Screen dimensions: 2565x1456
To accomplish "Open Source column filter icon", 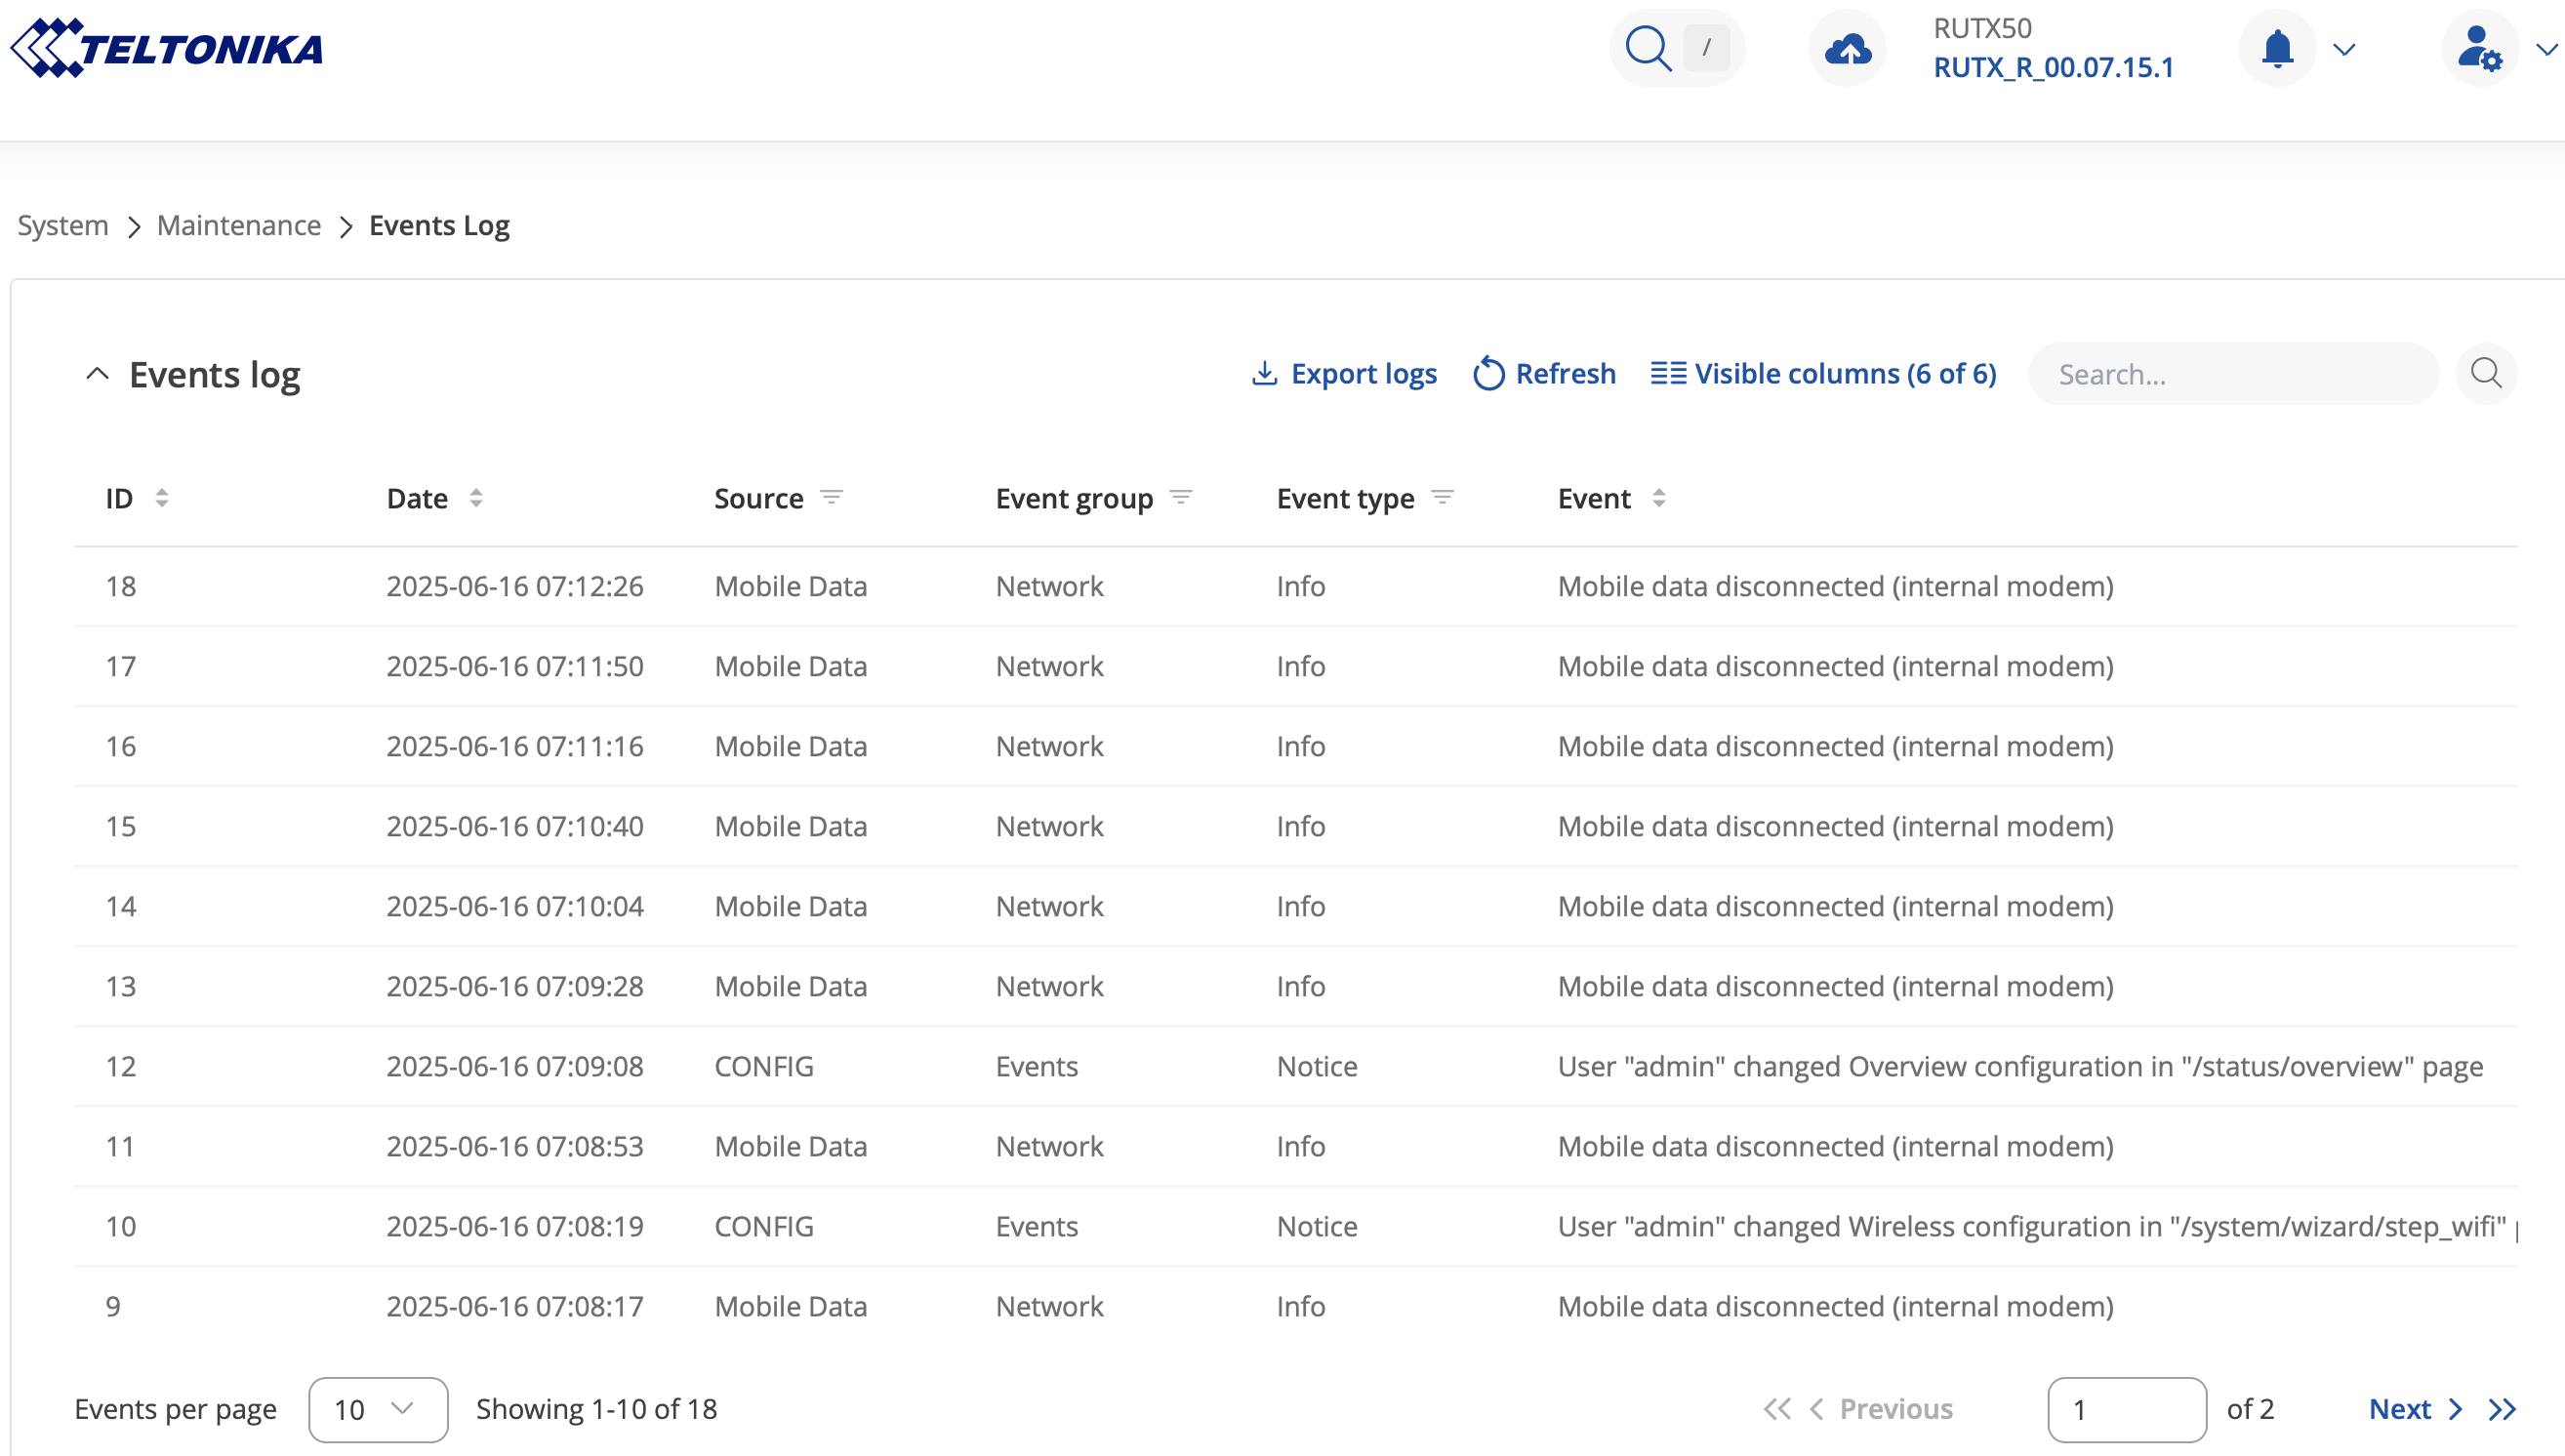I will click(831, 497).
